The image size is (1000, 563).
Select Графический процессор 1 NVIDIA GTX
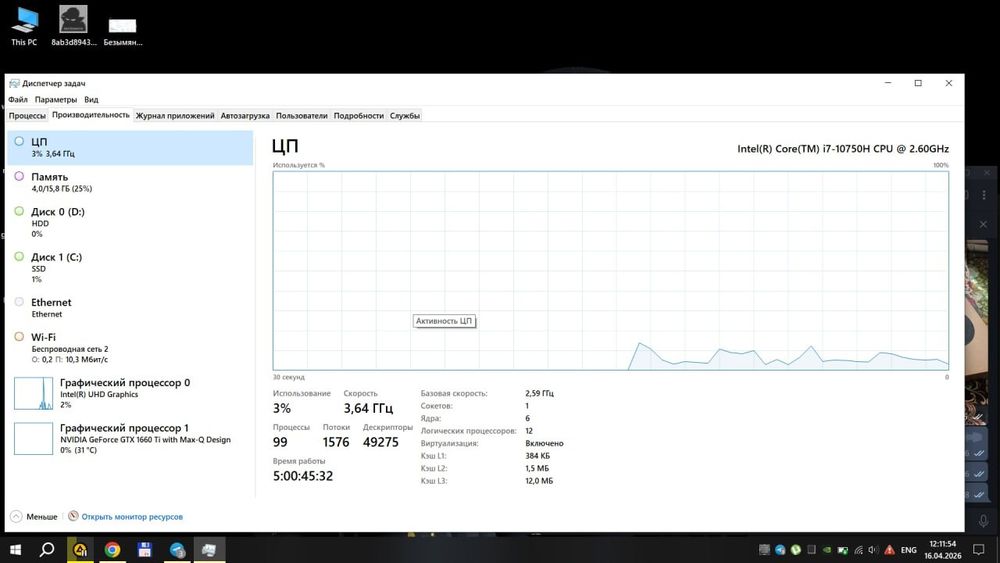[x=130, y=439]
